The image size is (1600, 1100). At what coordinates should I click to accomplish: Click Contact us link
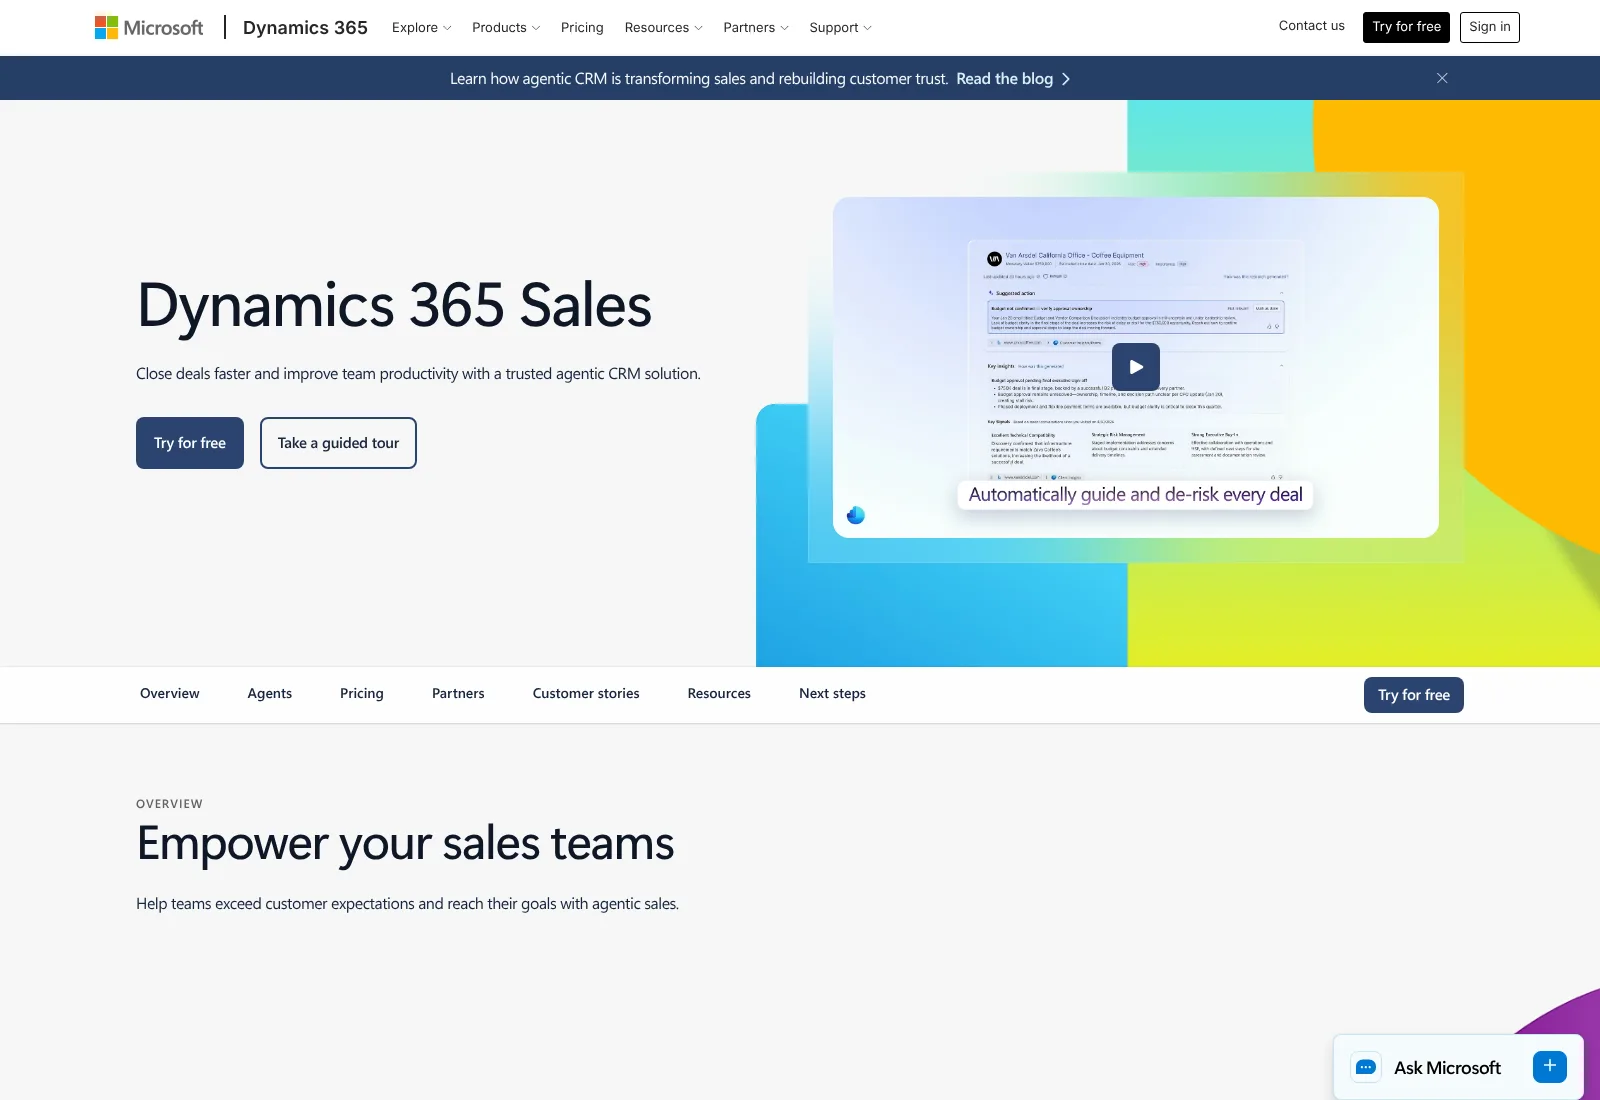click(x=1311, y=26)
